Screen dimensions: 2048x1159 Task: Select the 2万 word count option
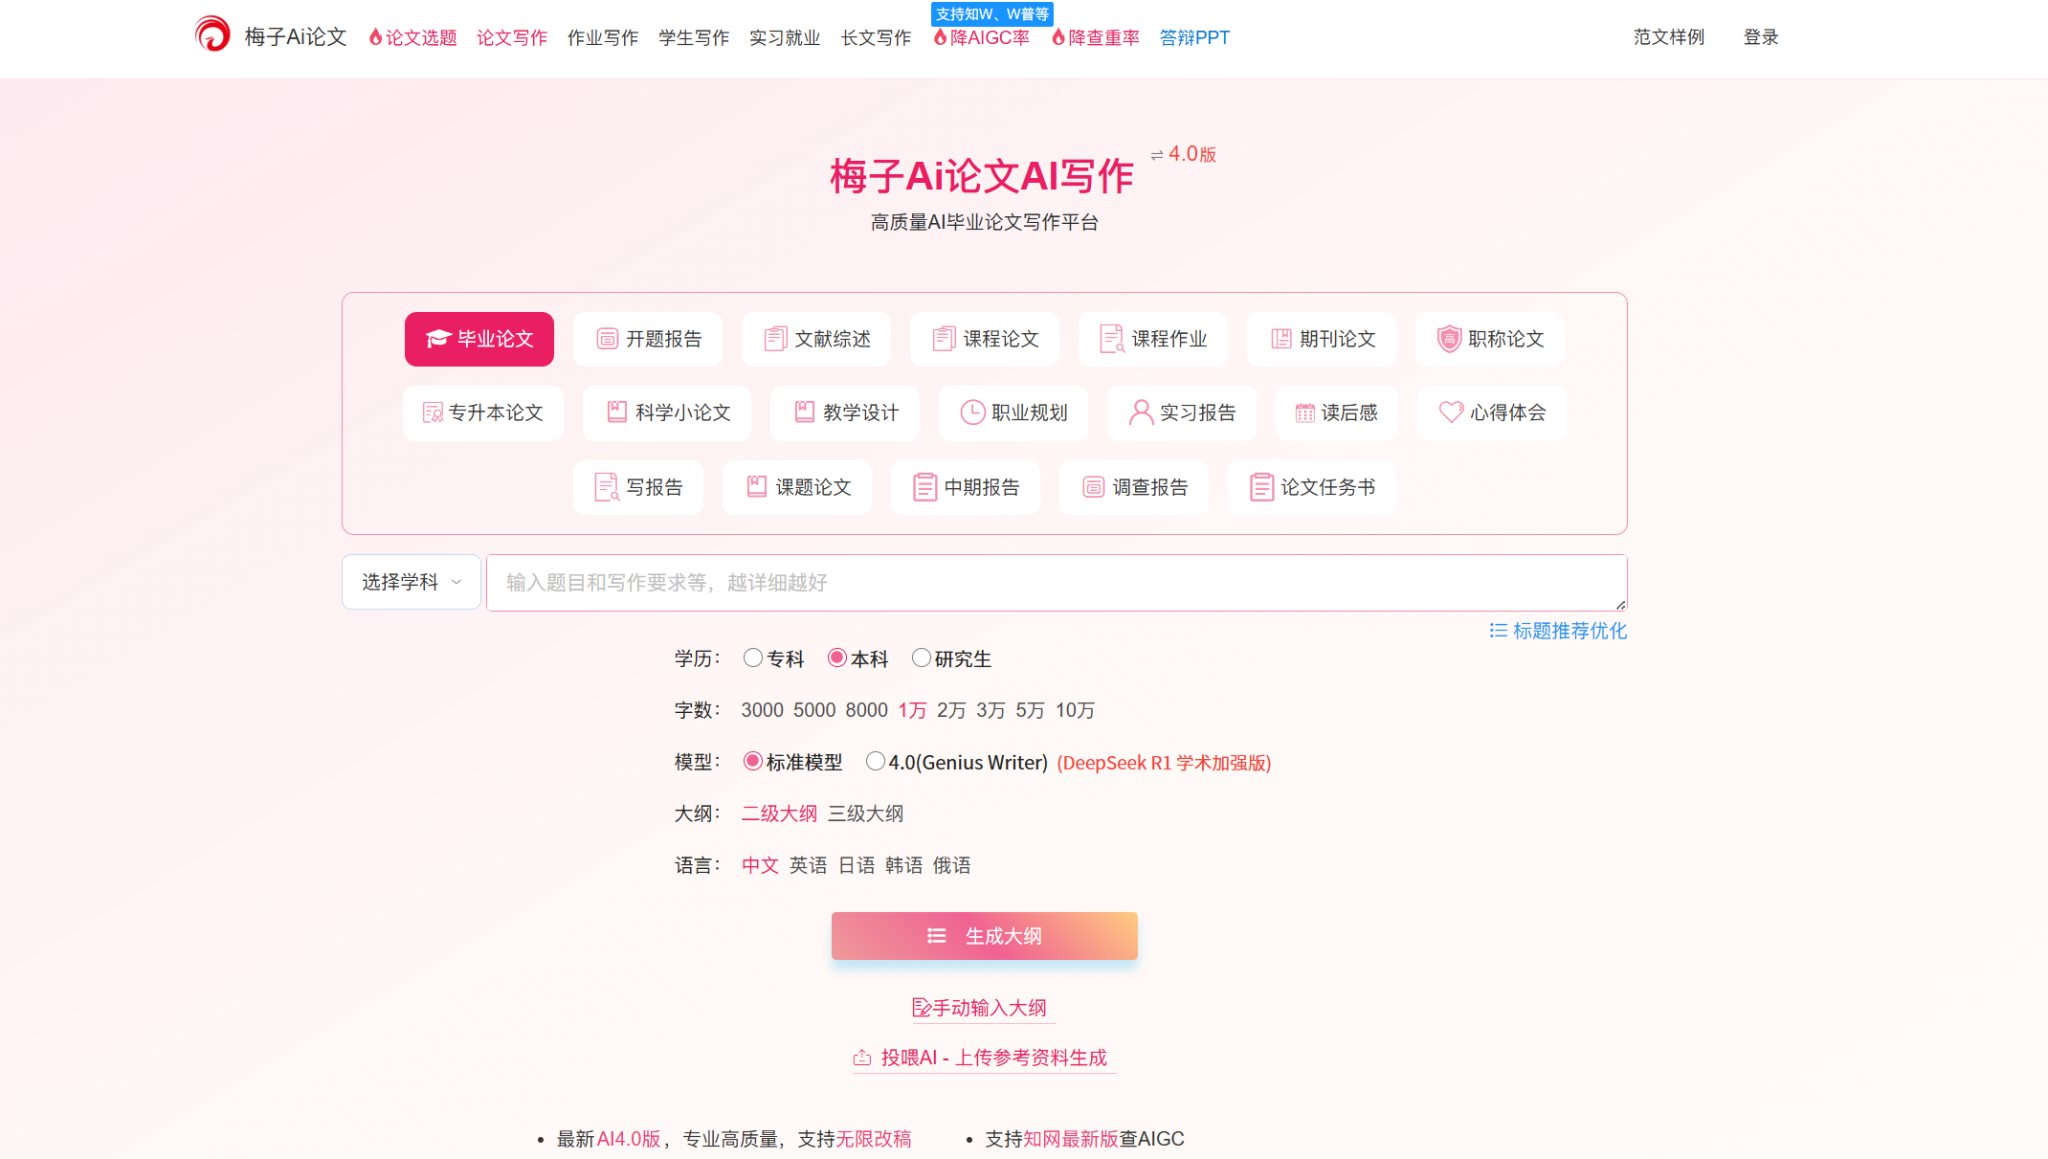tap(951, 710)
